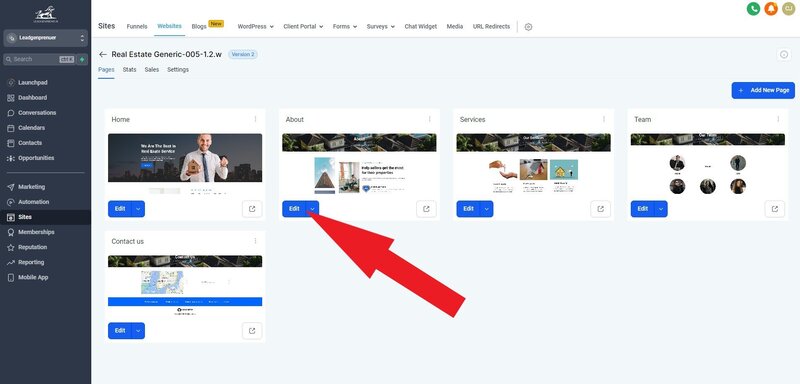800x384 pixels.
Task: Open the Team page three-dot menu
Action: pos(778,119)
